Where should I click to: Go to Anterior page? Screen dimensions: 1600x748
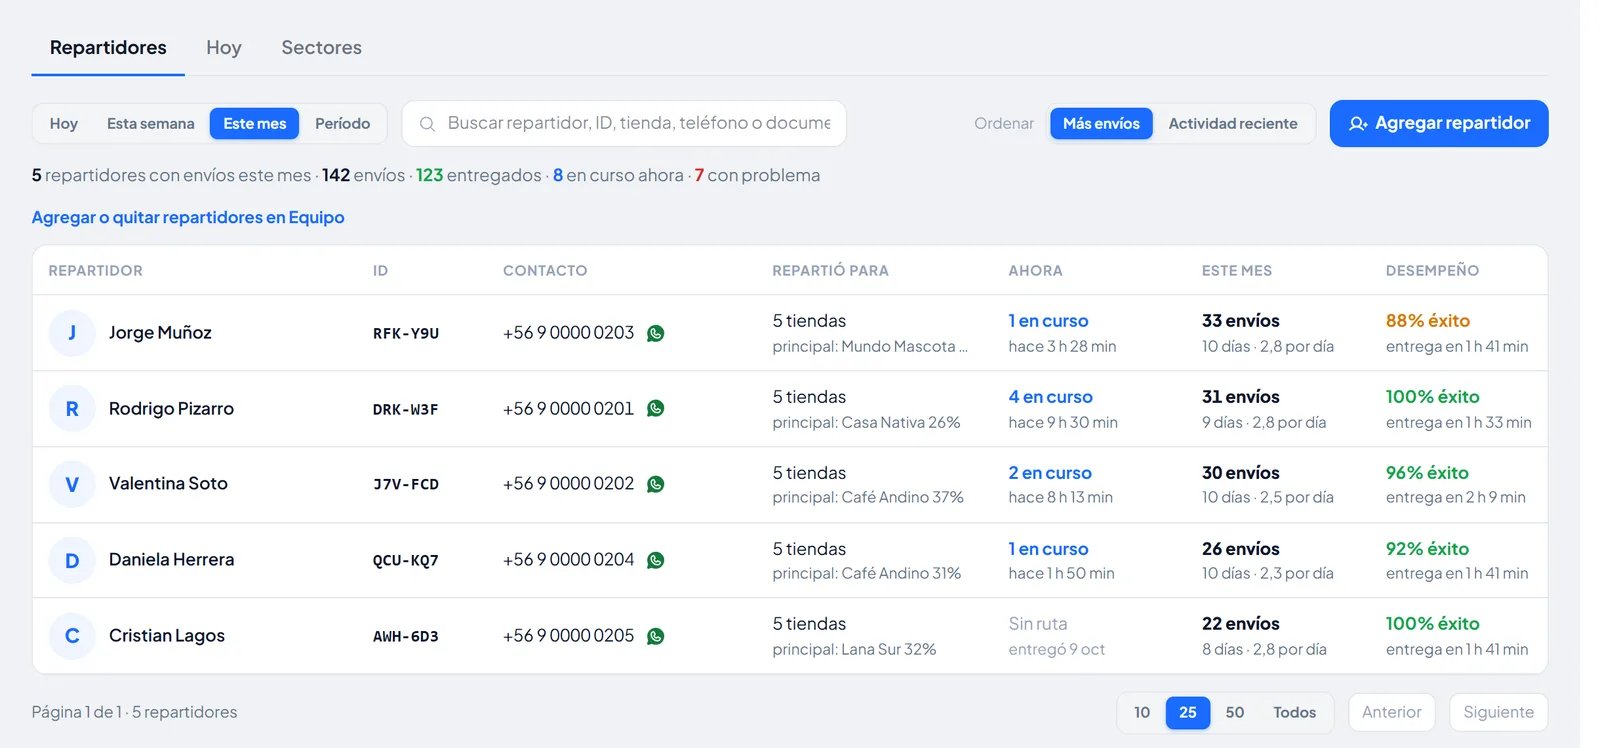pos(1391,712)
